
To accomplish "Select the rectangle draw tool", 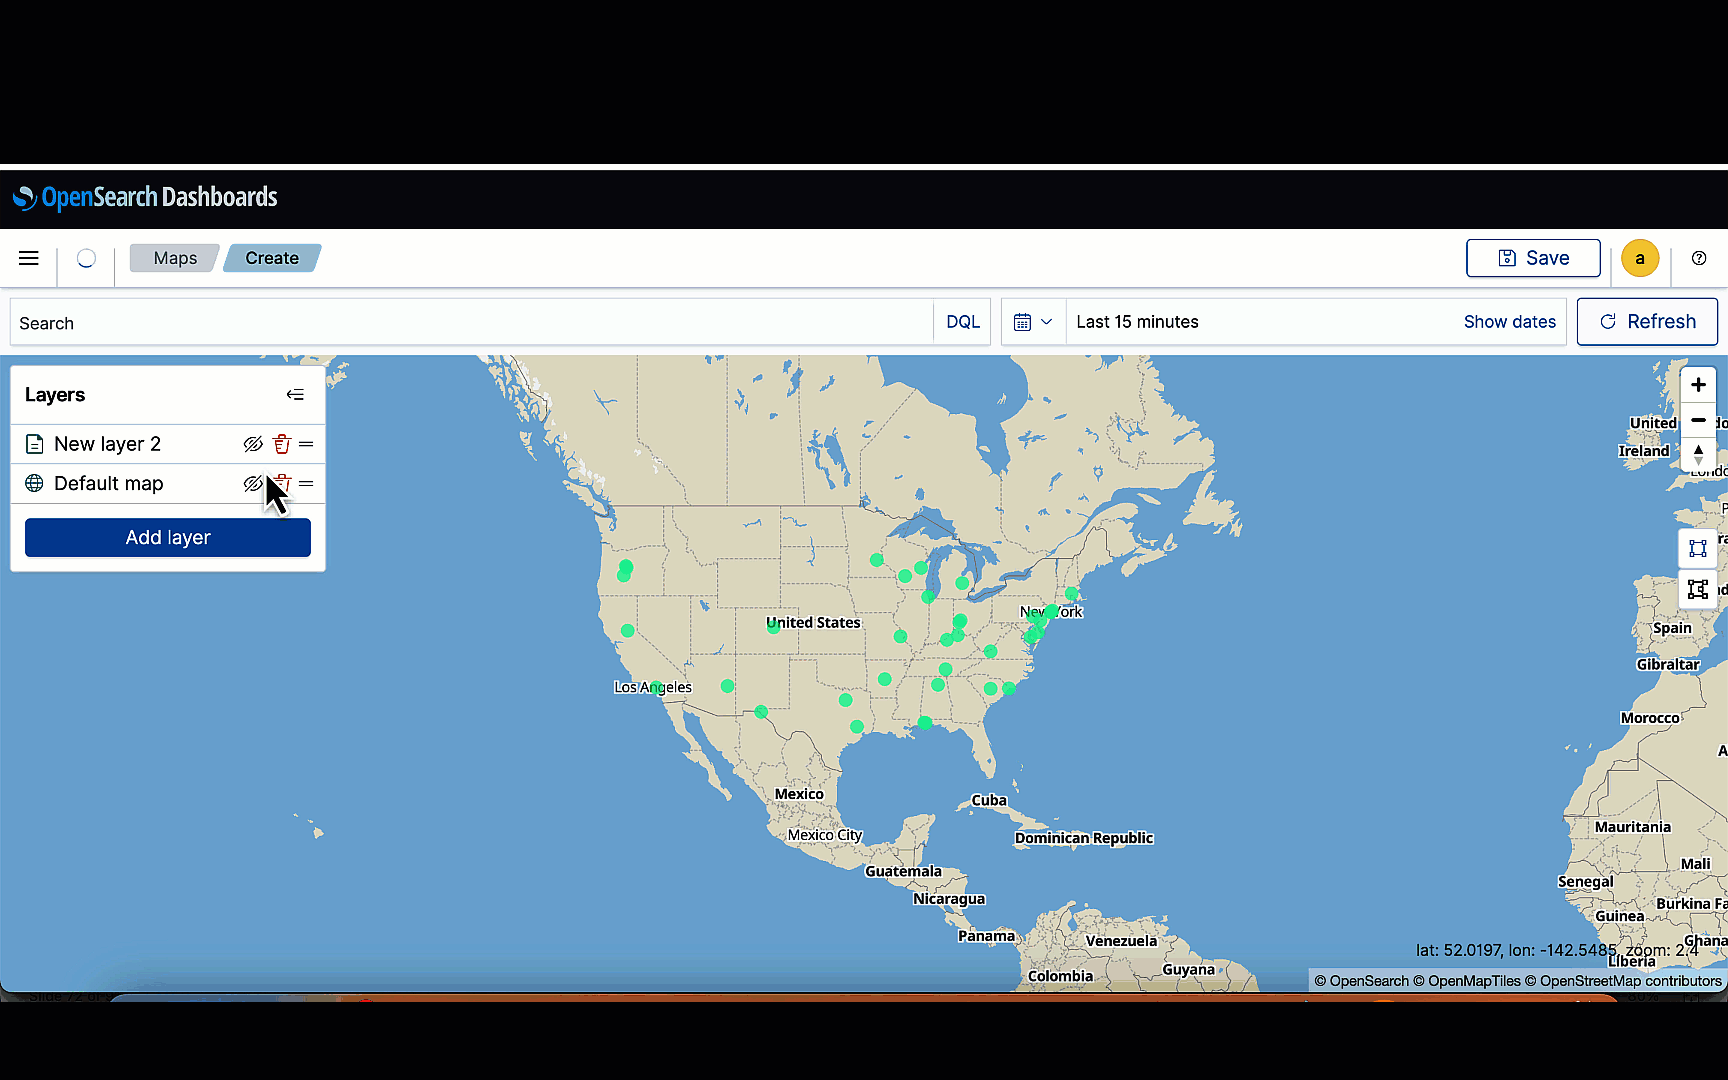I will 1698,548.
